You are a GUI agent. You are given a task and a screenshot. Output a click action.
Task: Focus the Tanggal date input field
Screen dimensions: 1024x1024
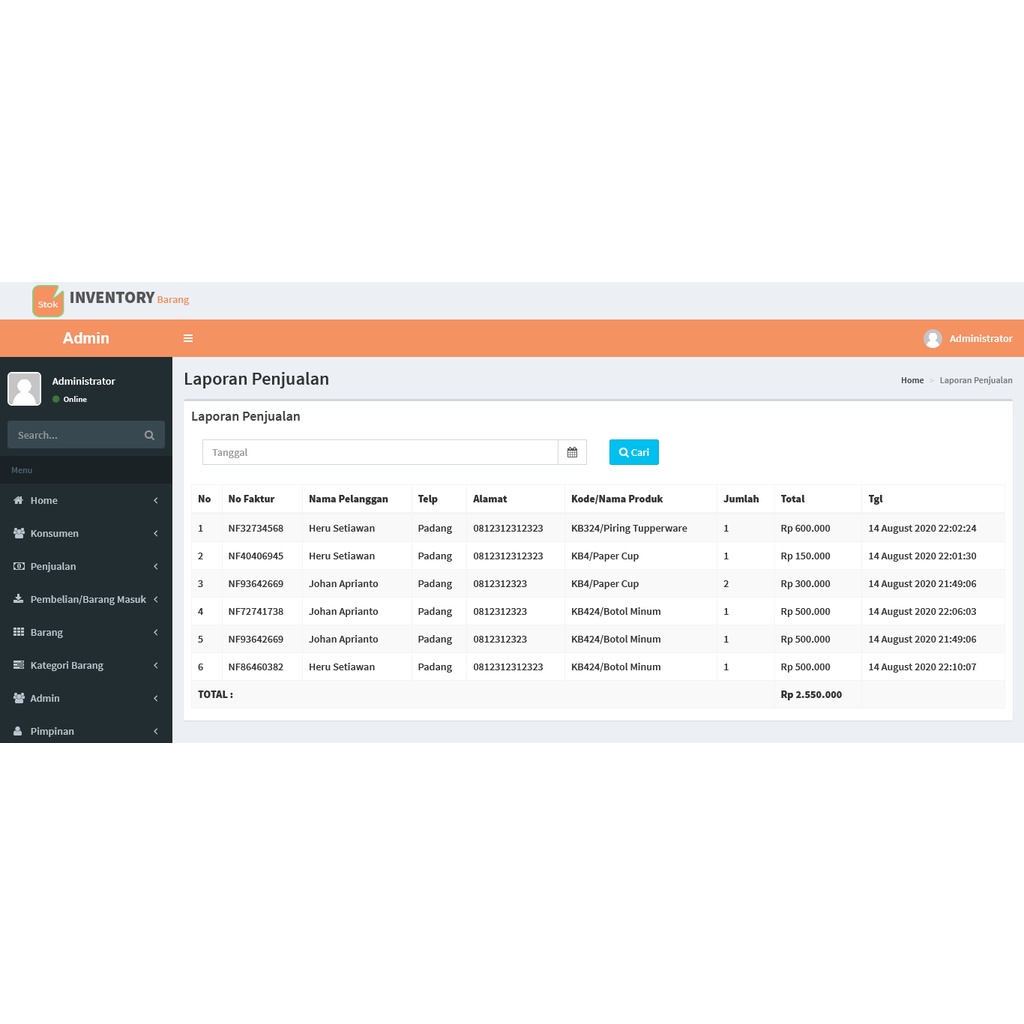[380, 452]
